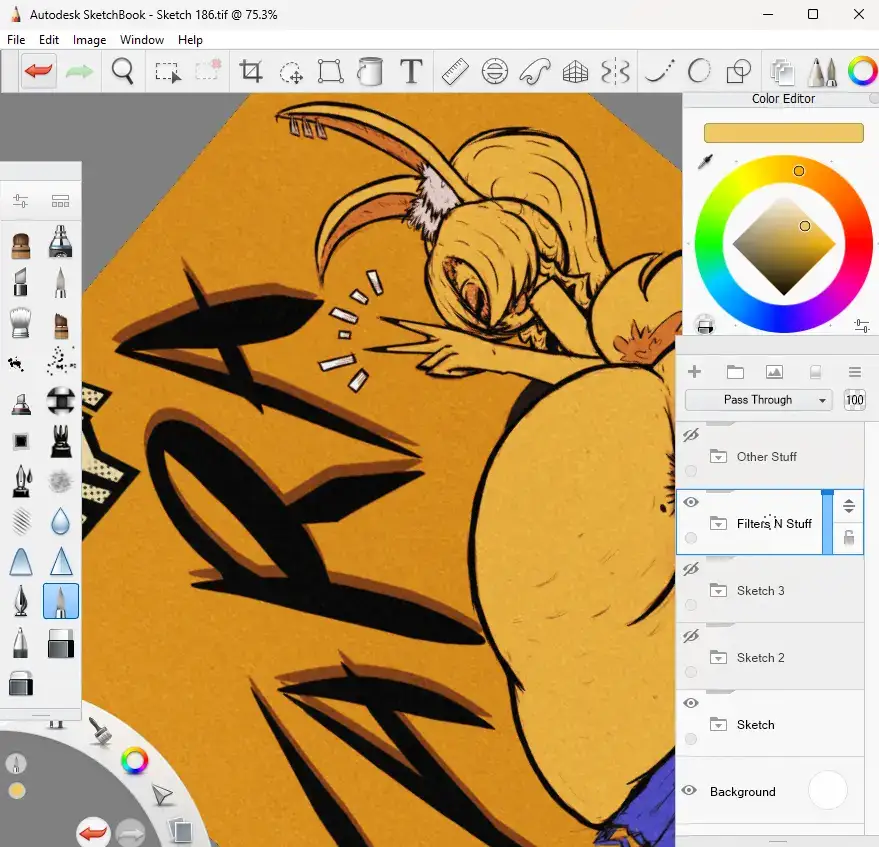
Task: Click the current color bar swatch
Action: tap(783, 133)
